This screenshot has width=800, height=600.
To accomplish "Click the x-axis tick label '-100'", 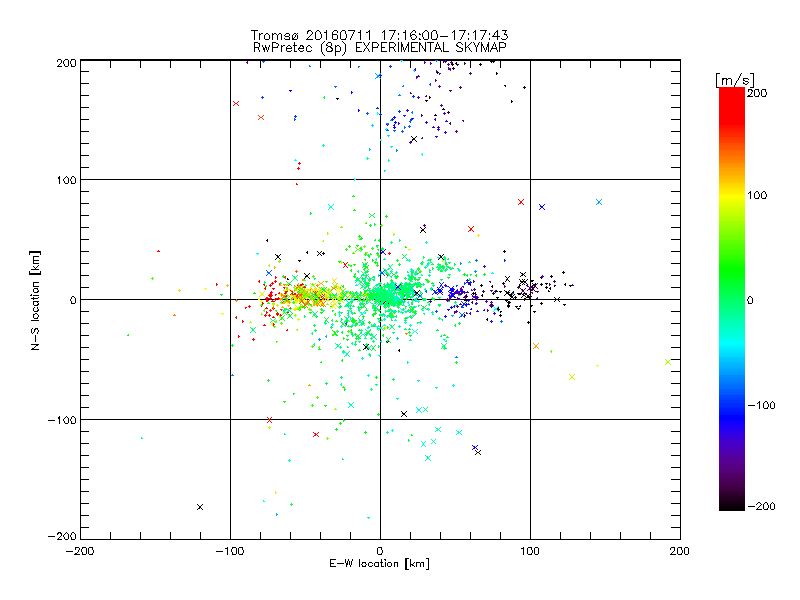I will 230,551.
